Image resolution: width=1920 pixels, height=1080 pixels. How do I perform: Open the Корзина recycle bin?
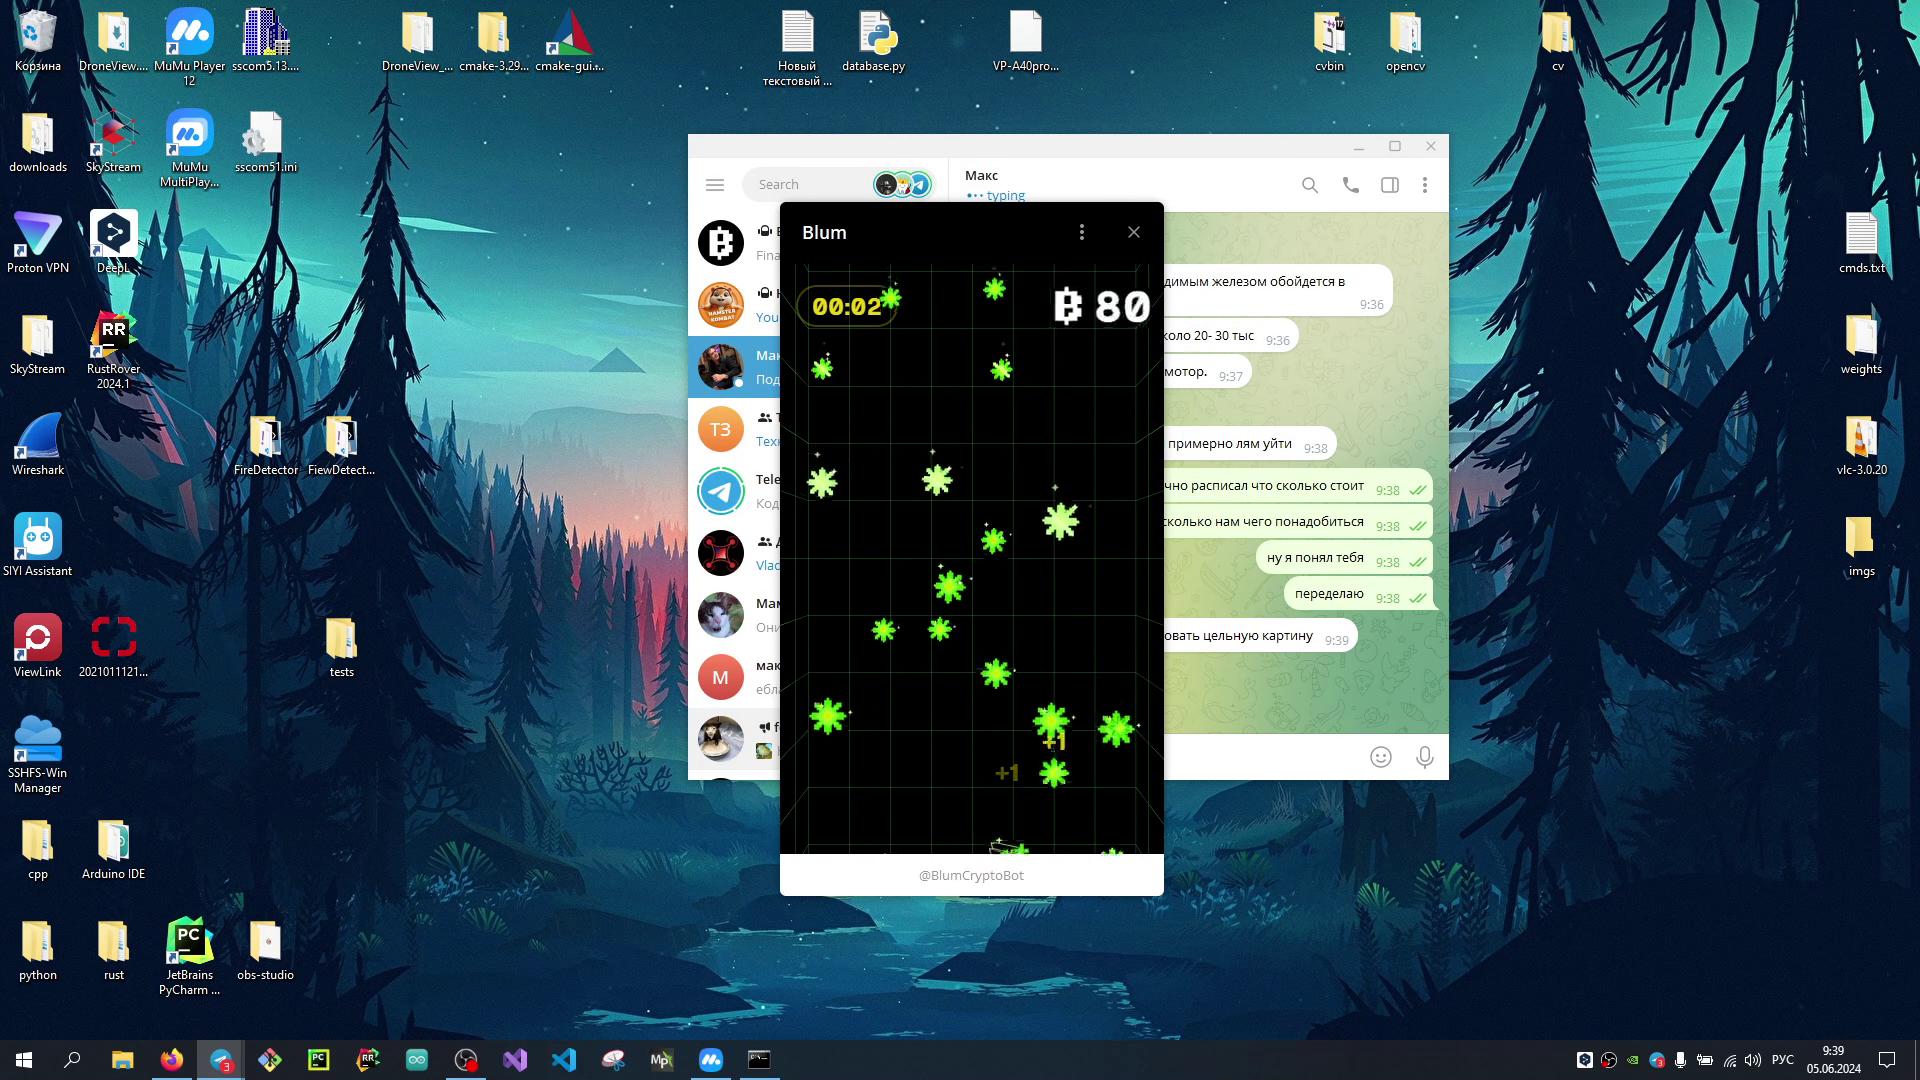[38, 42]
